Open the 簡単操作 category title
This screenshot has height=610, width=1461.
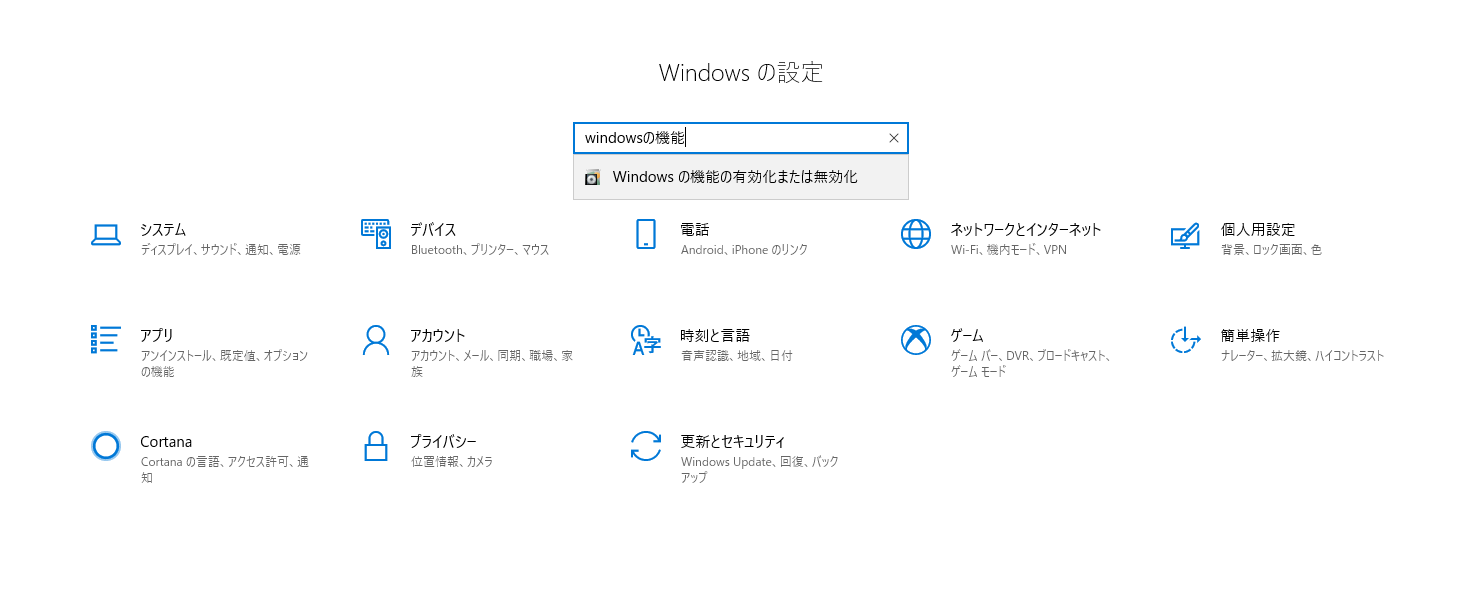(x=1250, y=336)
